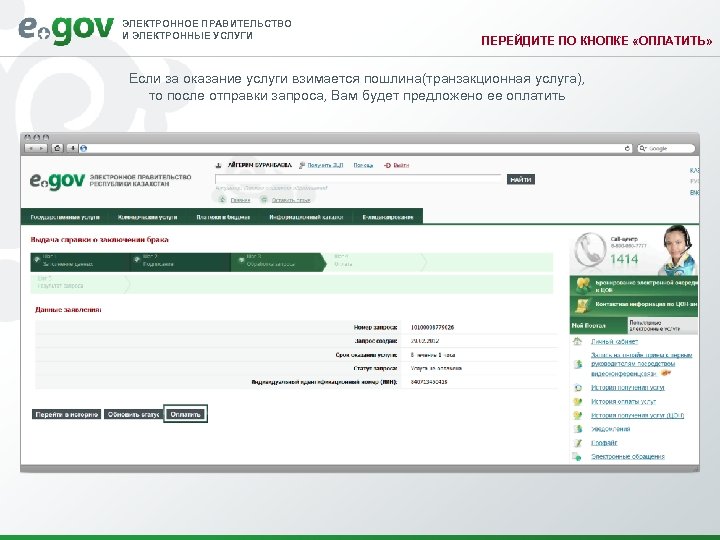Click the browser forward arrow button
The image size is (720, 540).
tap(42, 148)
